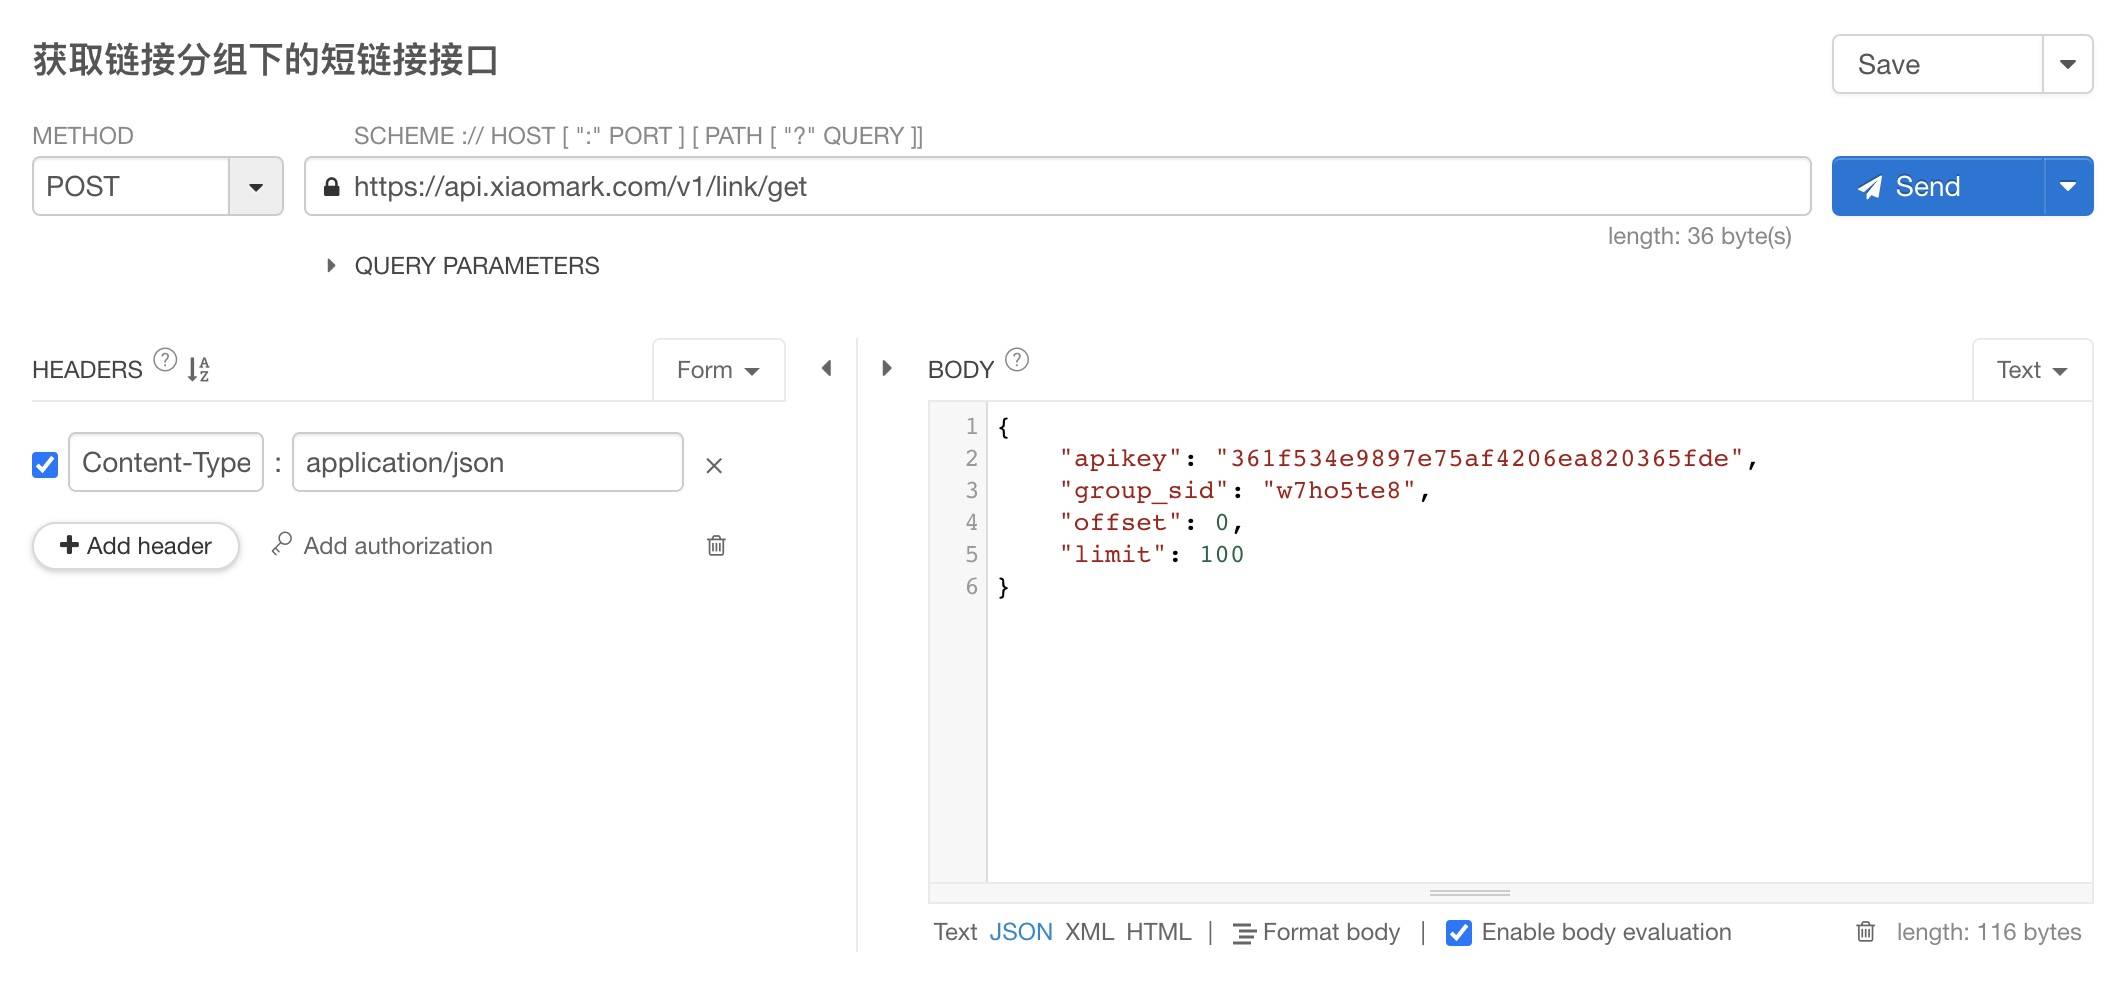The height and width of the screenshot is (984, 2128).
Task: Disable the Enable body evaluation checkbox
Action: [1459, 932]
